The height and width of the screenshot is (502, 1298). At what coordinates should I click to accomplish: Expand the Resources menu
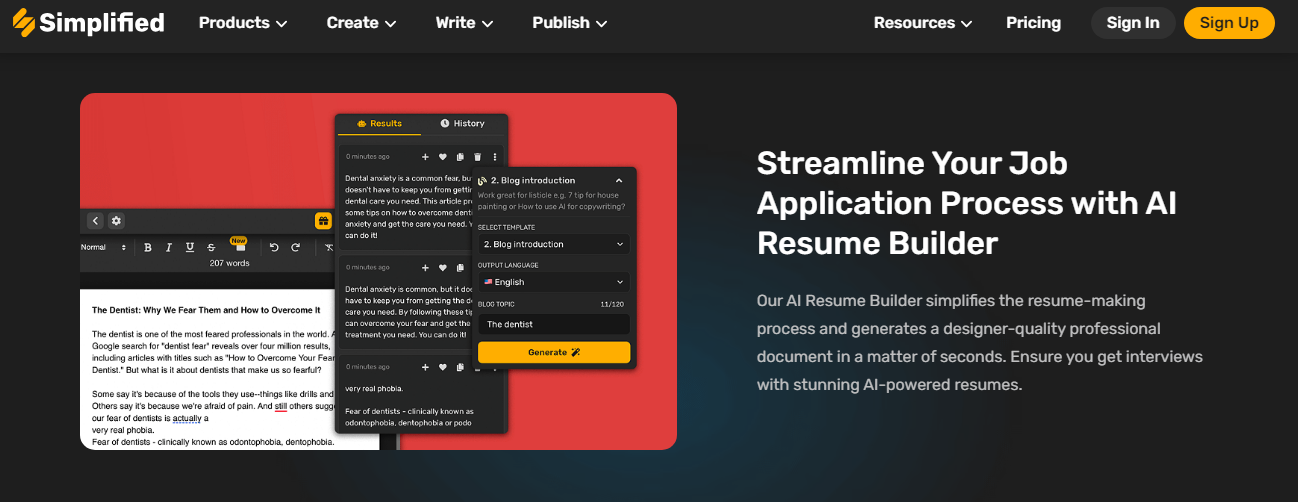923,23
